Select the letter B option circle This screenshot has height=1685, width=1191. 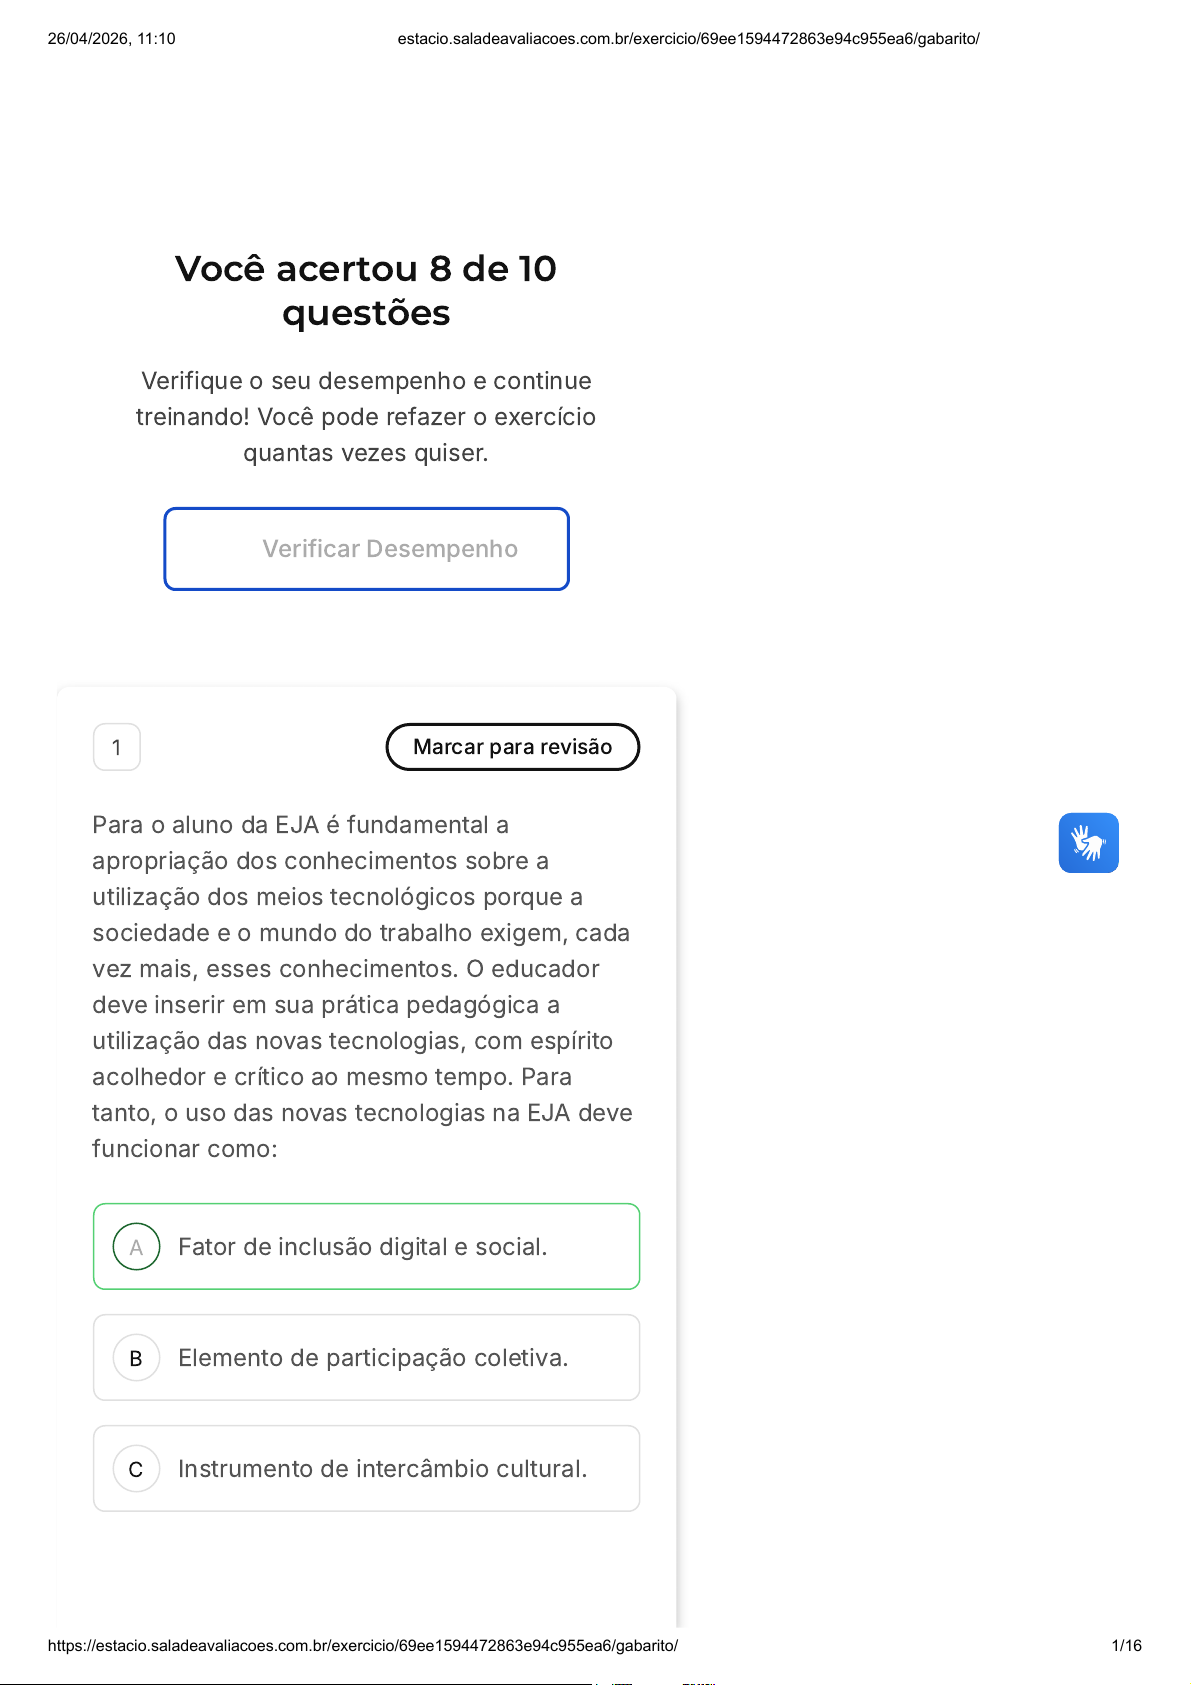coord(137,1358)
